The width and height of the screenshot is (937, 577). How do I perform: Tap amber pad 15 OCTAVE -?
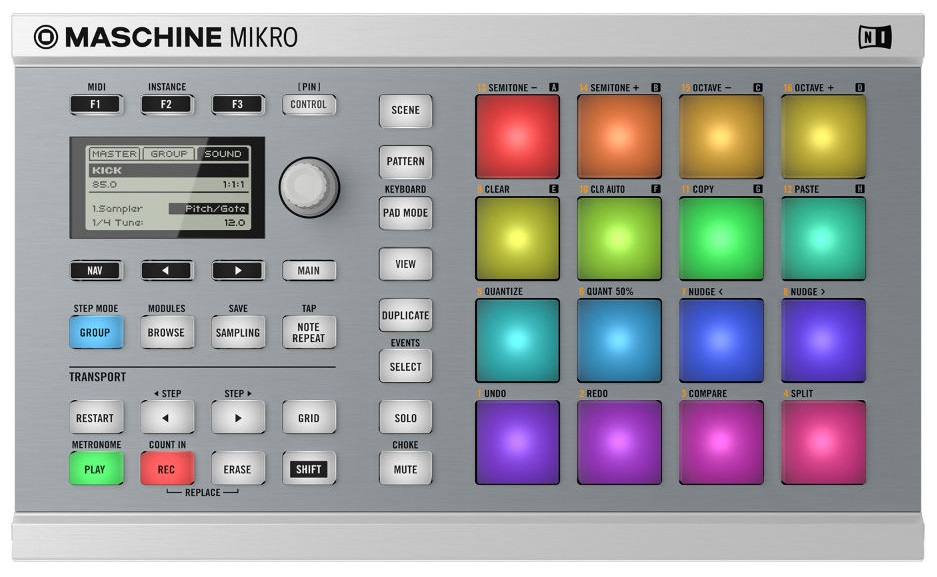(x=721, y=137)
